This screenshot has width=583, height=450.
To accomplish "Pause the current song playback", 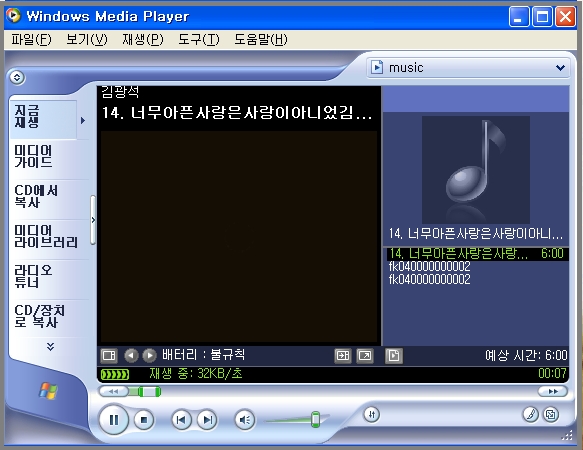I will [x=114, y=420].
